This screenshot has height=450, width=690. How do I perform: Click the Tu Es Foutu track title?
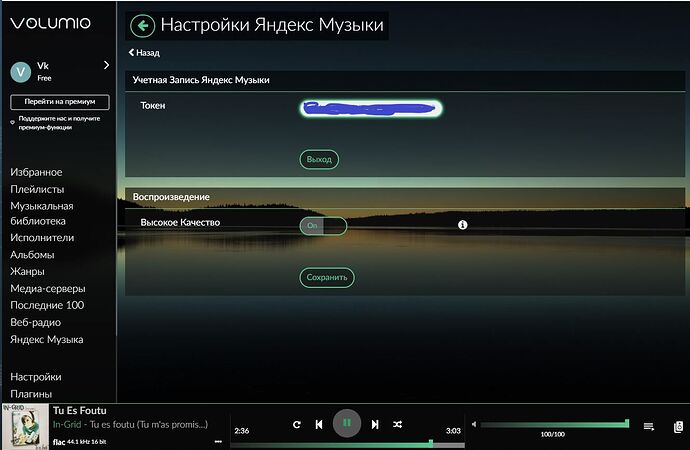click(80, 411)
